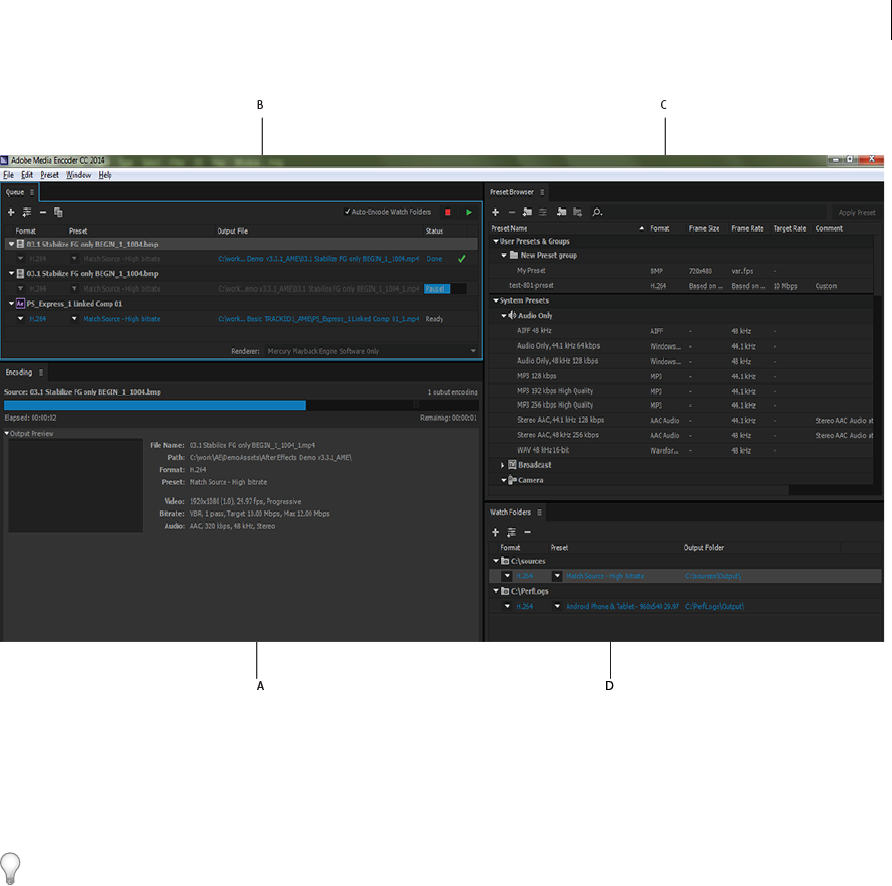Remove watch folder minus icon
892x886 pixels.
(x=527, y=533)
